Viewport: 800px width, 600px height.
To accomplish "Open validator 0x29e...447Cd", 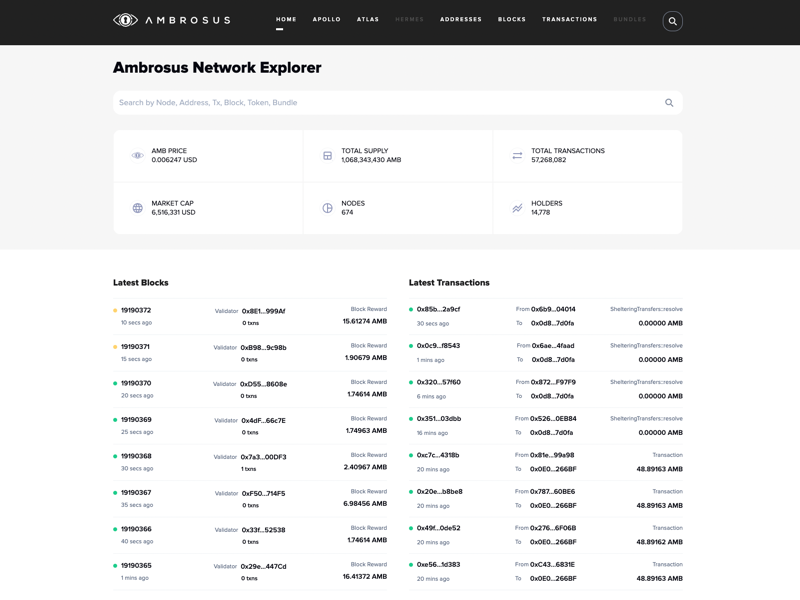I will pyautogui.click(x=263, y=566).
